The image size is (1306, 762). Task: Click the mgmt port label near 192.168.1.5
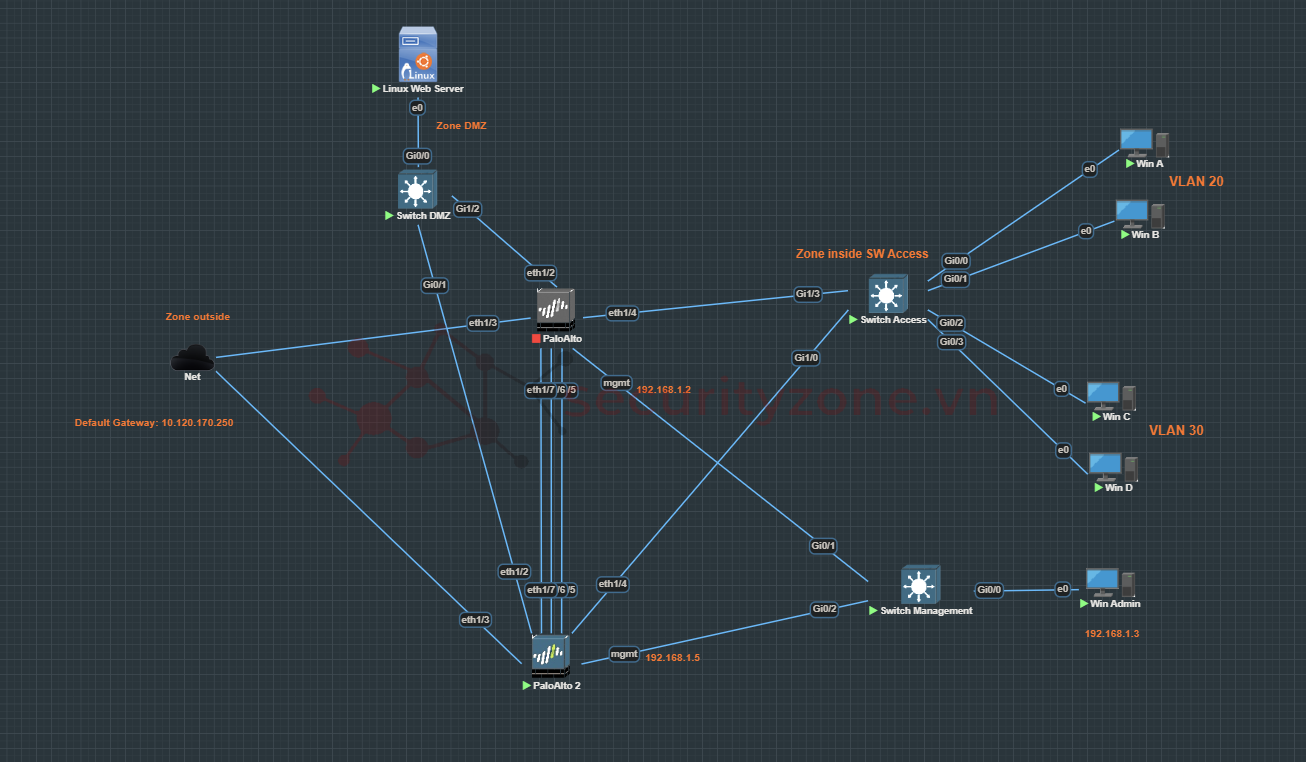[624, 654]
